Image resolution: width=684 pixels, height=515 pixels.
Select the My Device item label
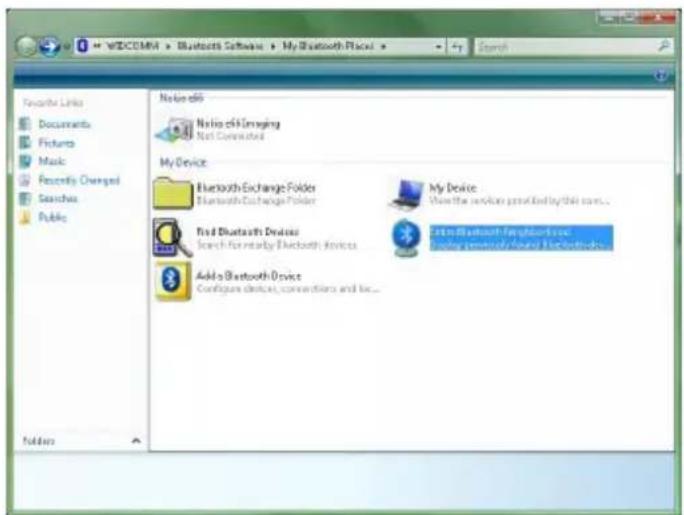coord(452,188)
